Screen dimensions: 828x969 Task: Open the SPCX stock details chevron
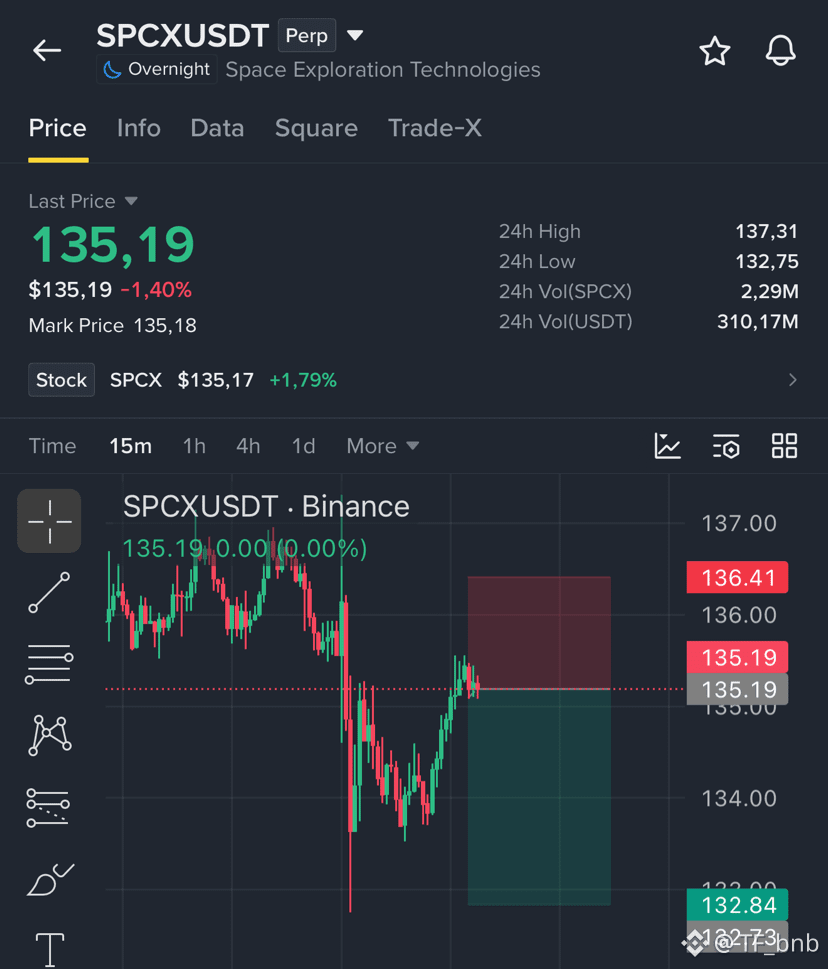[793, 379]
